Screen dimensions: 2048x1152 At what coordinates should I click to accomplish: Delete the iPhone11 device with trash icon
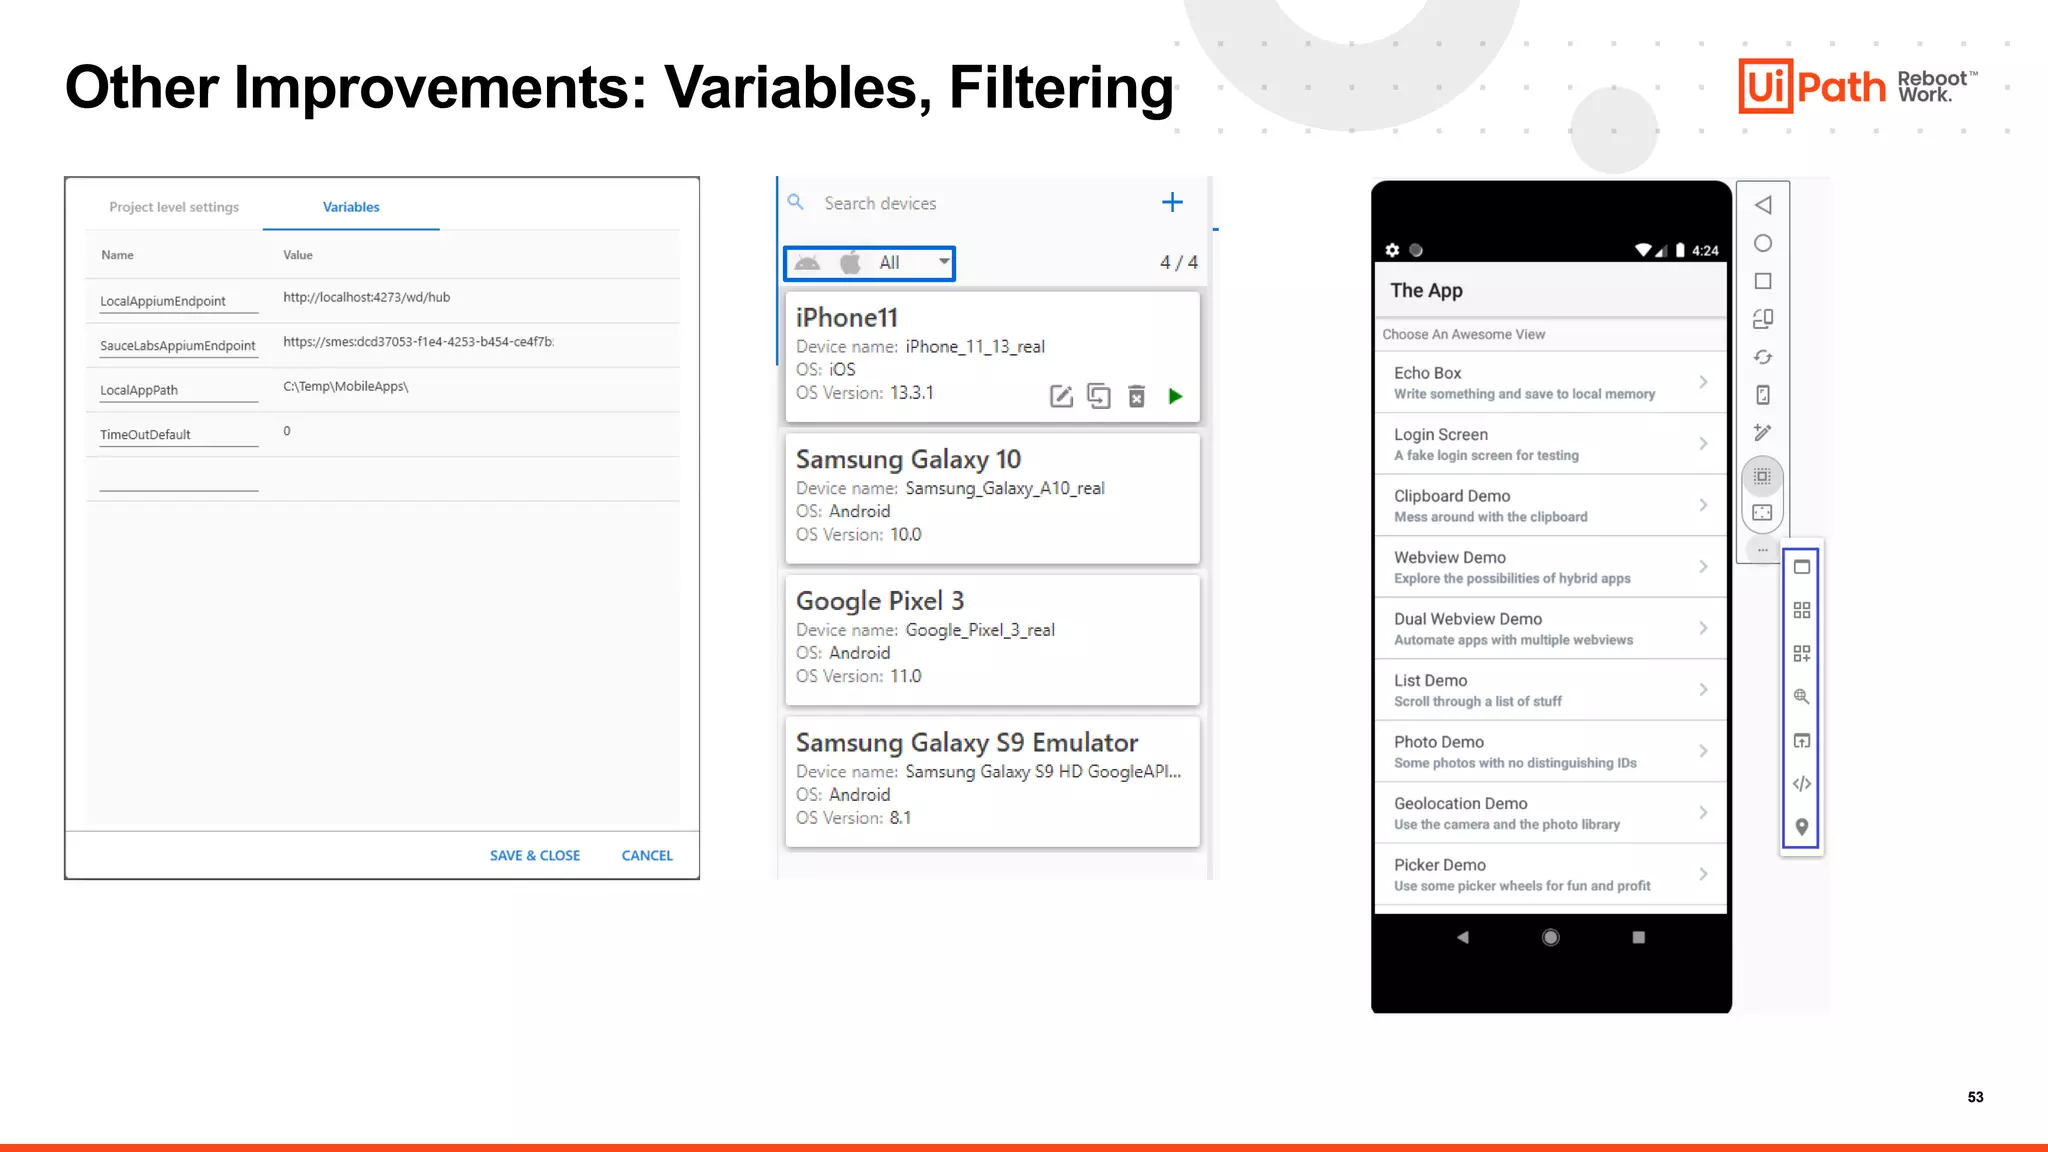coord(1137,397)
